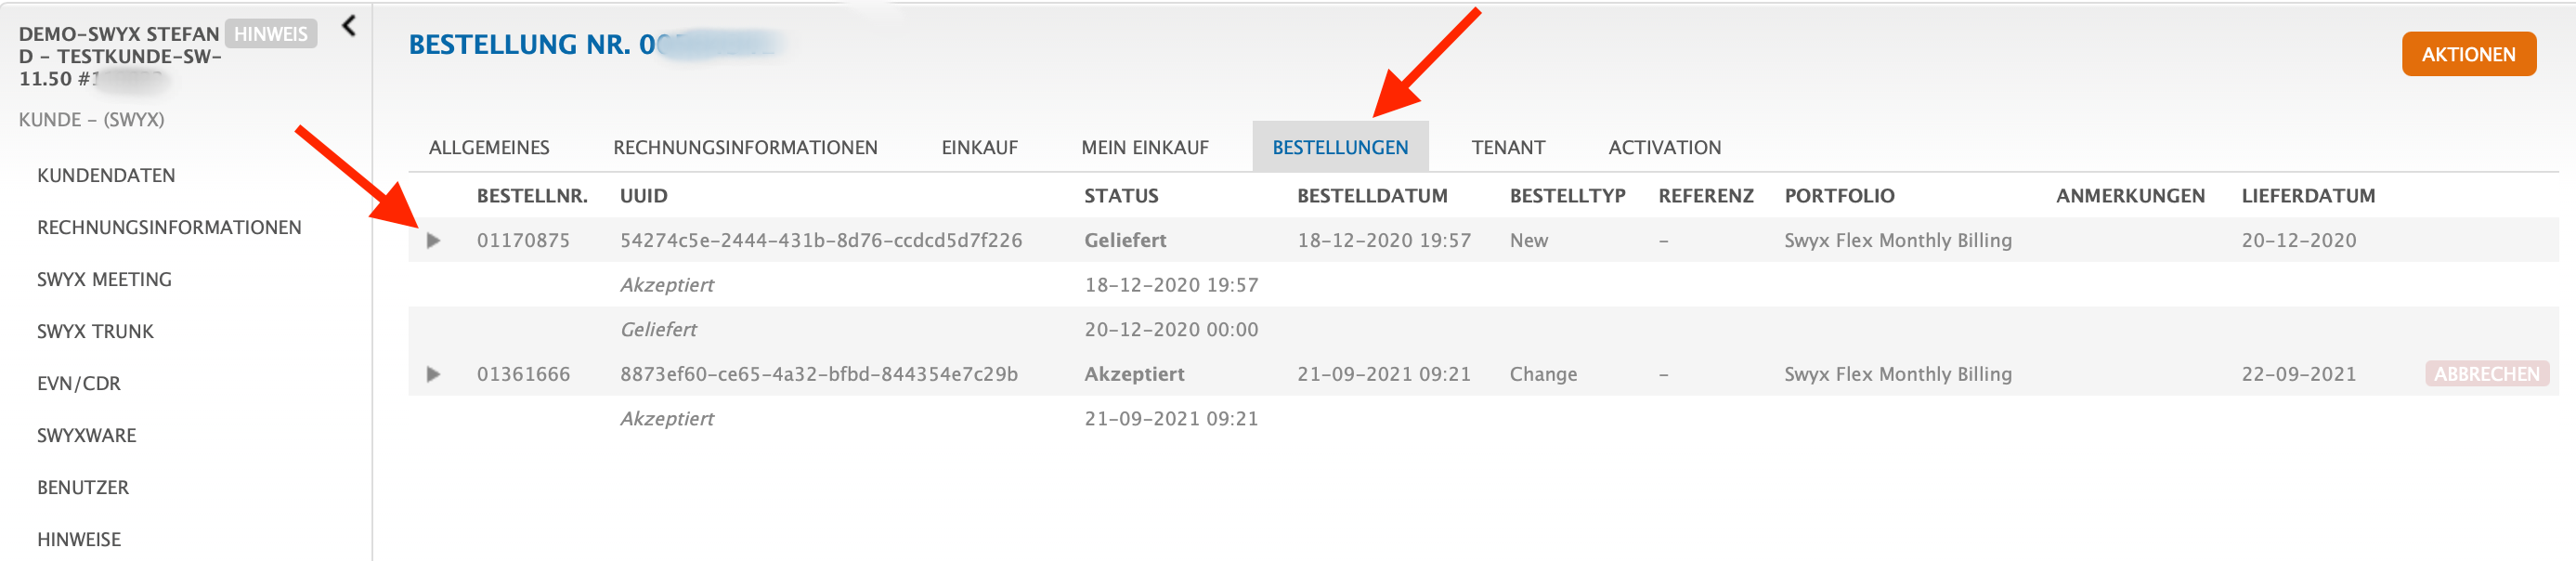
Task: Open the Aktionen button menu
Action: [x=2467, y=55]
